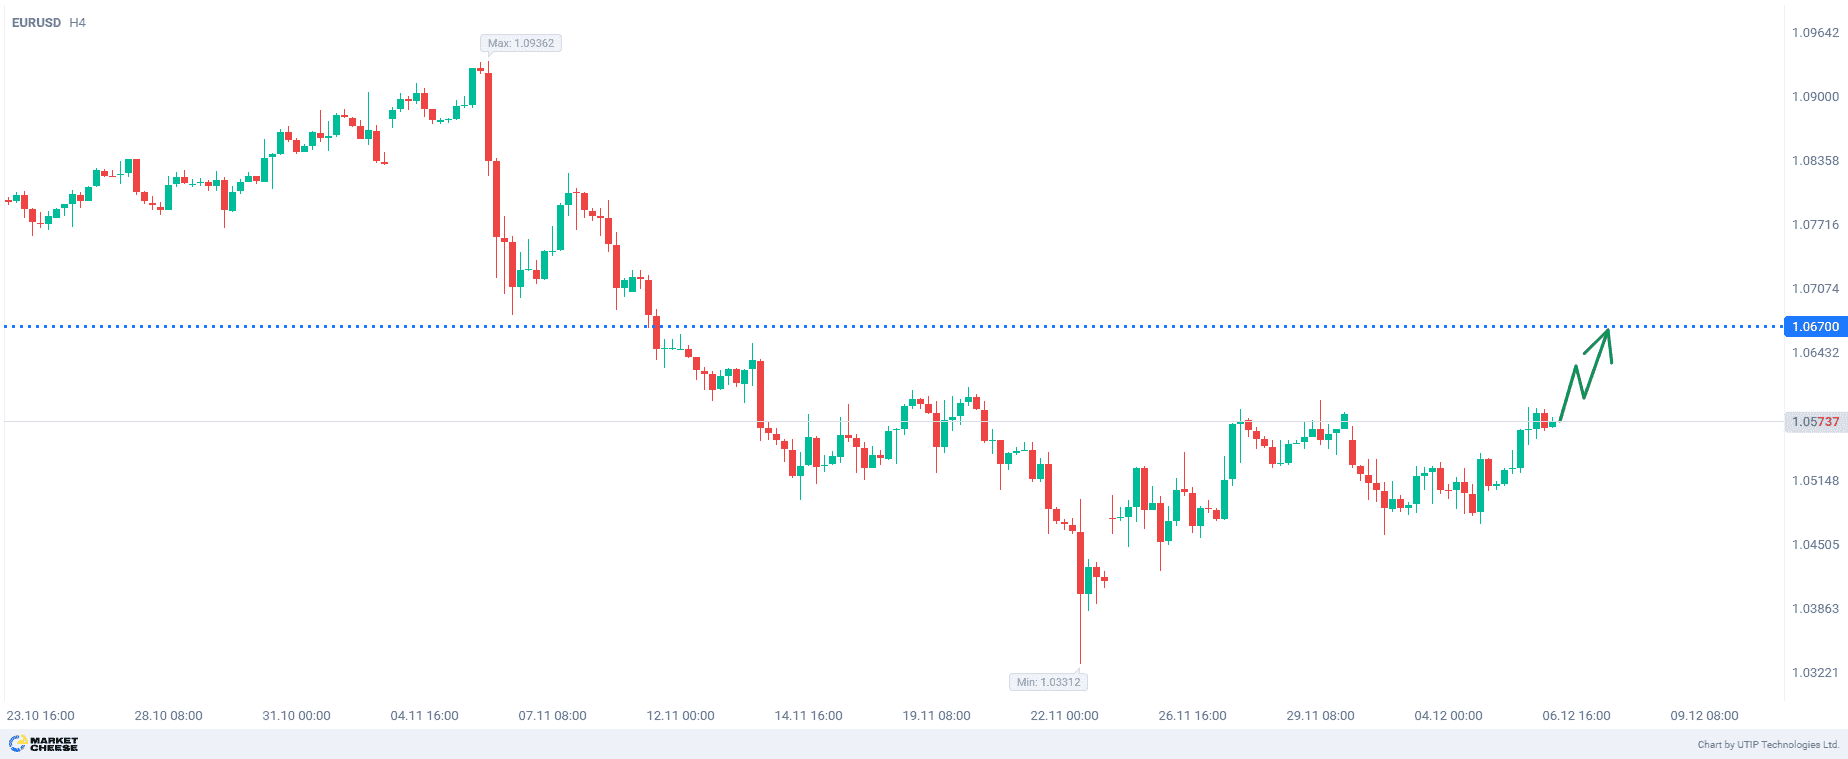Click the Chart by UTIP Technologies link
Screen dimensions: 1848x759
[1768, 744]
